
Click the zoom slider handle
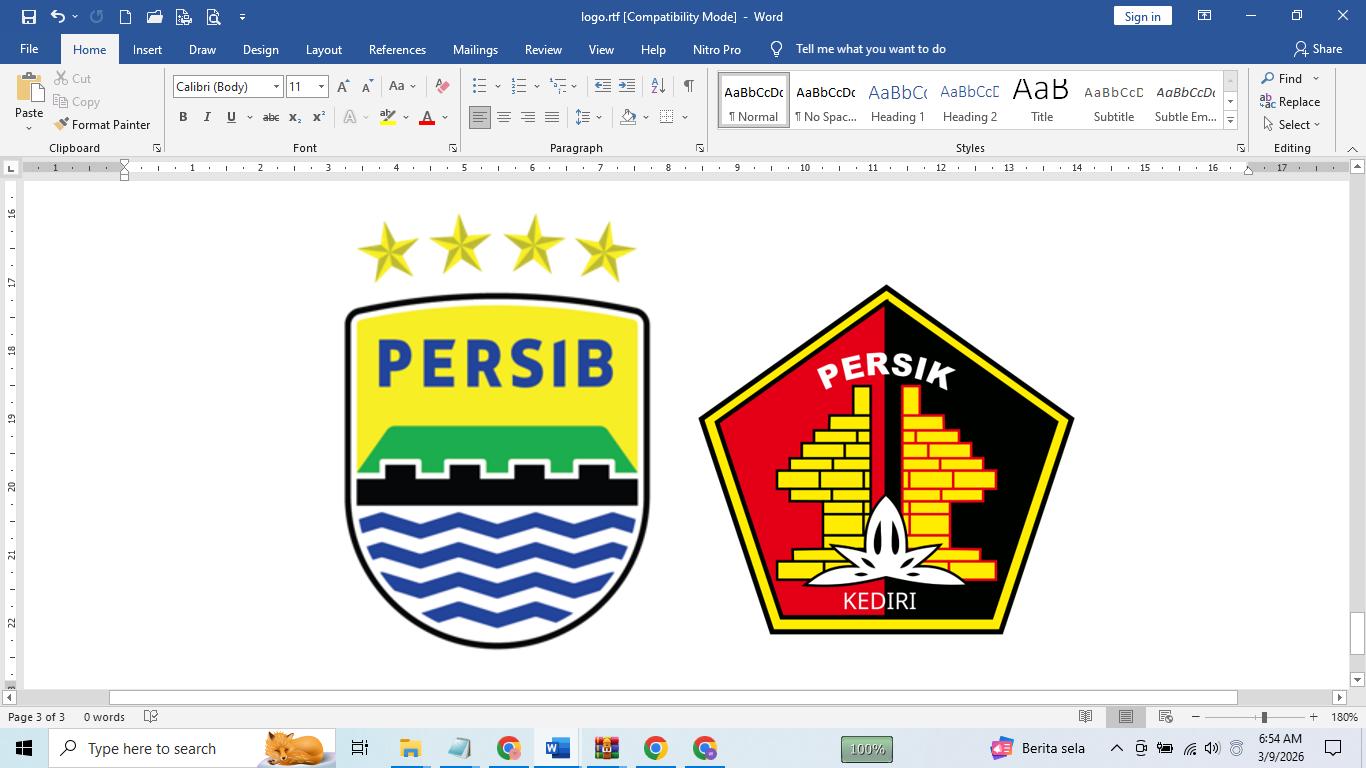click(1264, 717)
